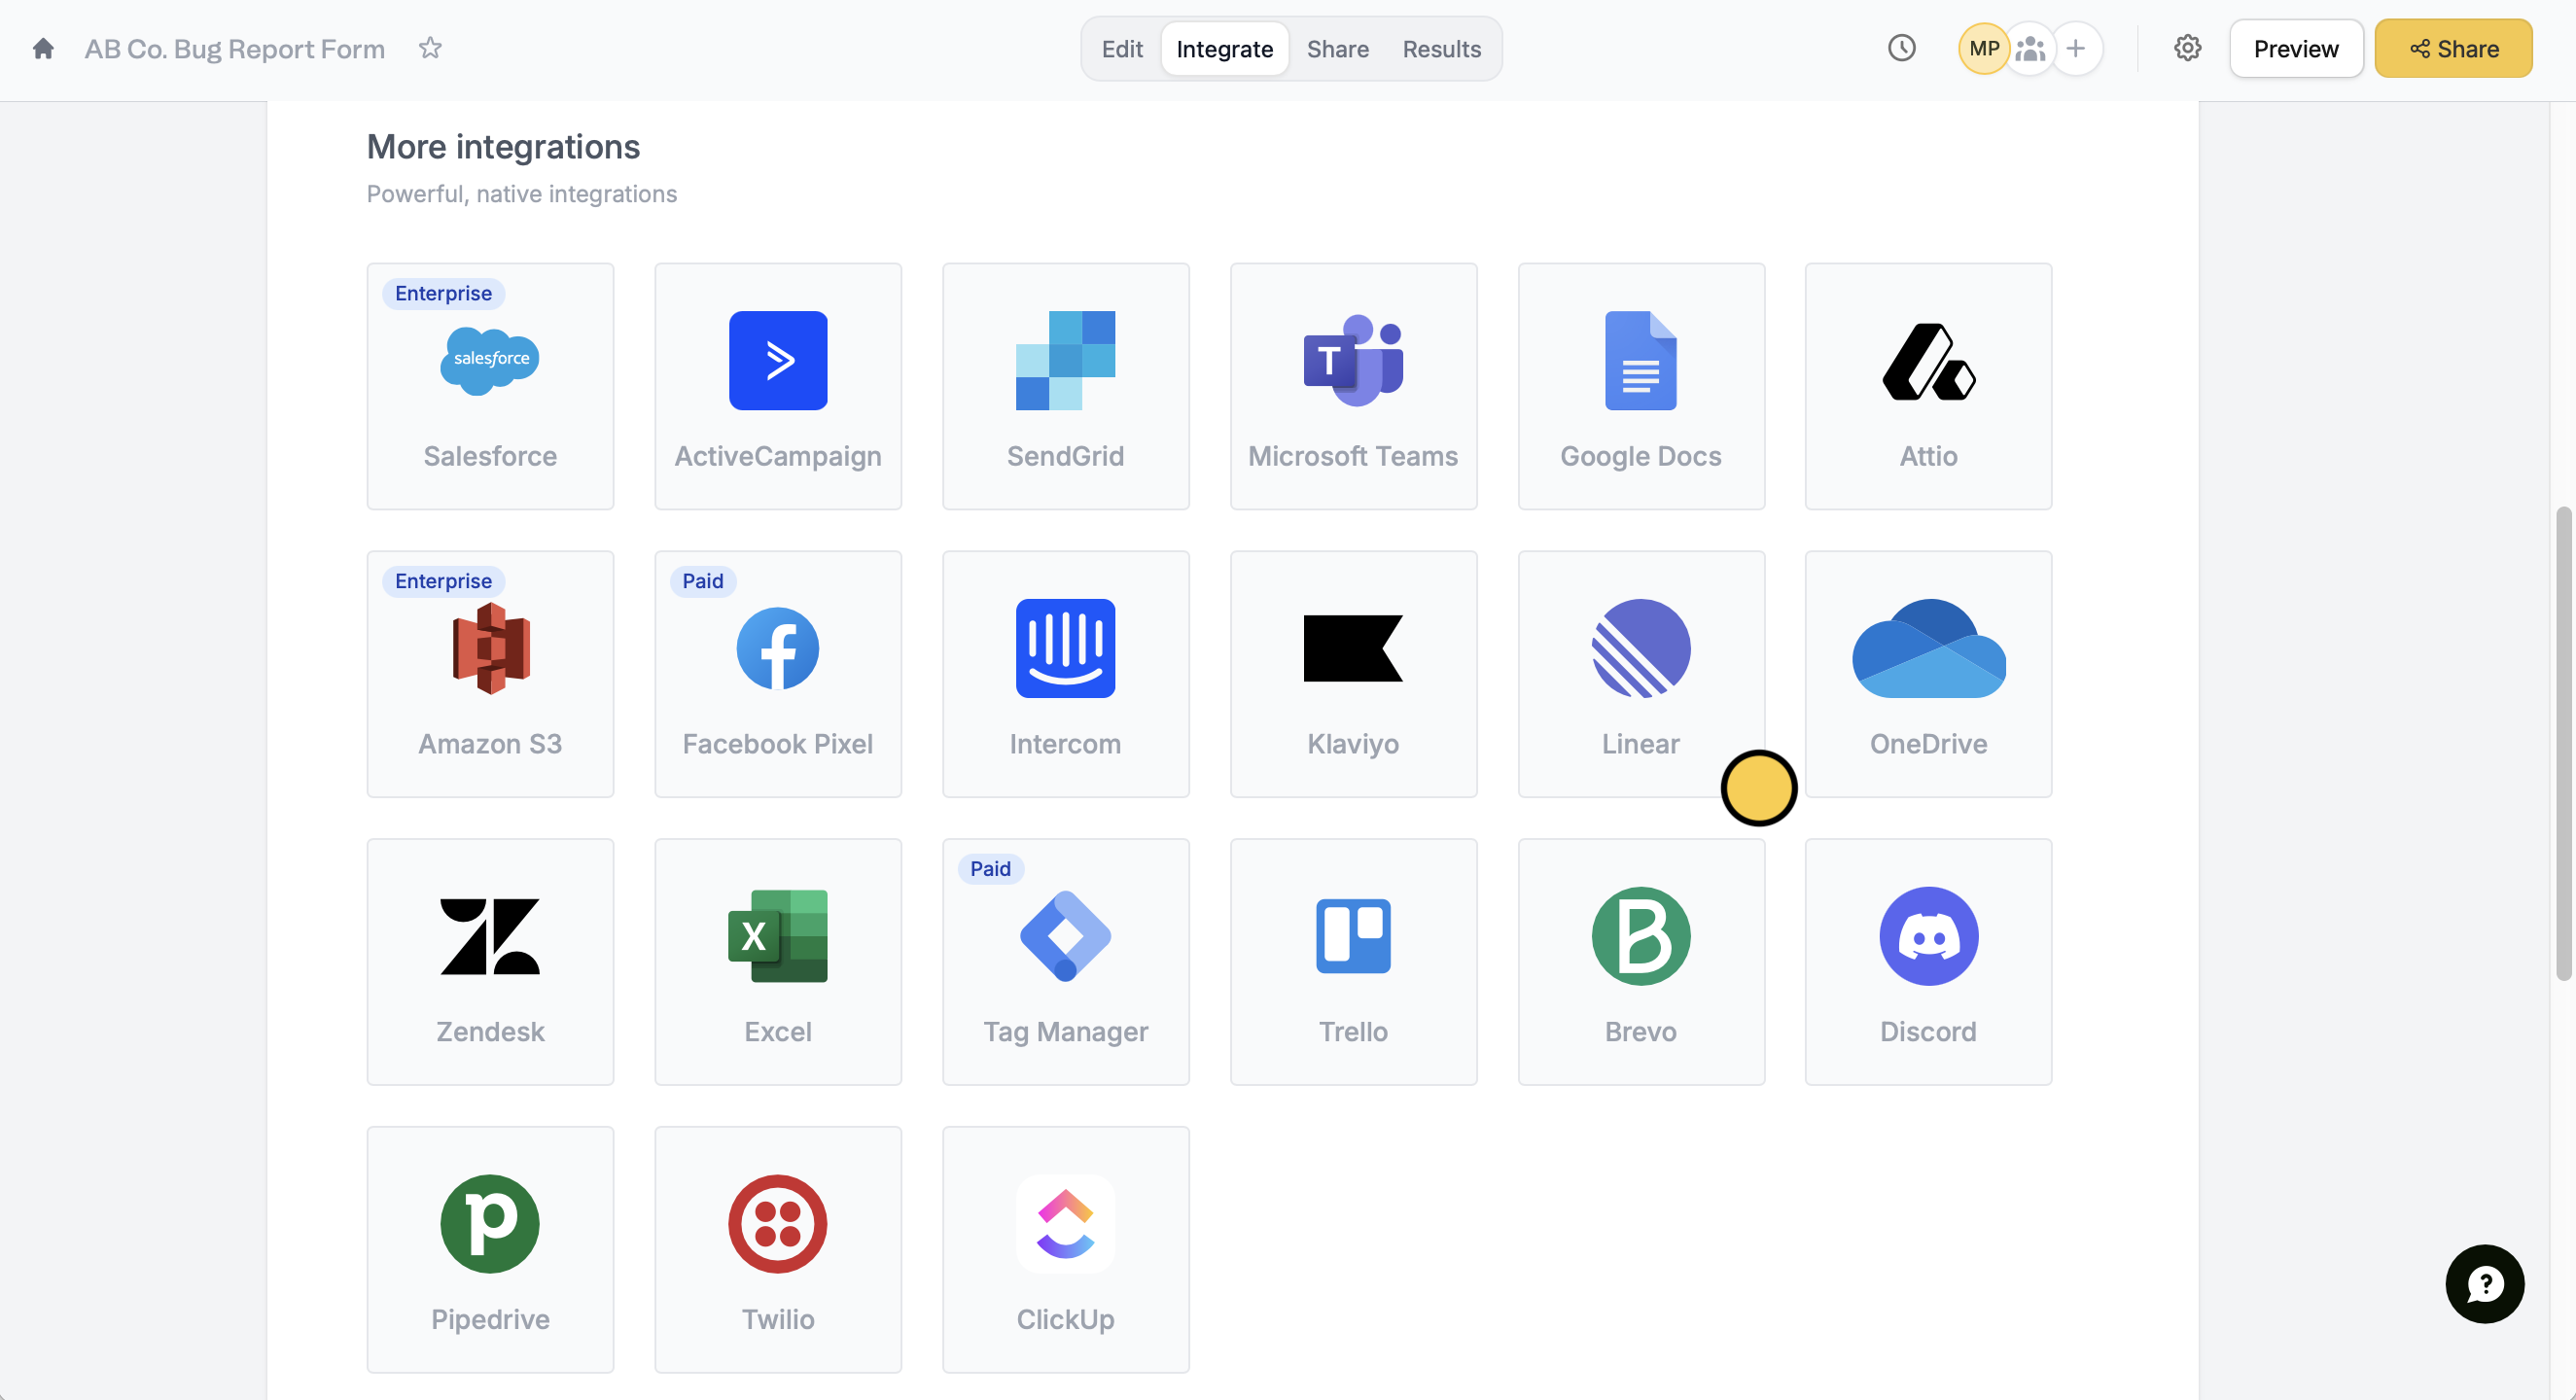Image resolution: width=2576 pixels, height=1400 pixels.
Task: Open the Share tab in the header
Action: pos(1337,48)
